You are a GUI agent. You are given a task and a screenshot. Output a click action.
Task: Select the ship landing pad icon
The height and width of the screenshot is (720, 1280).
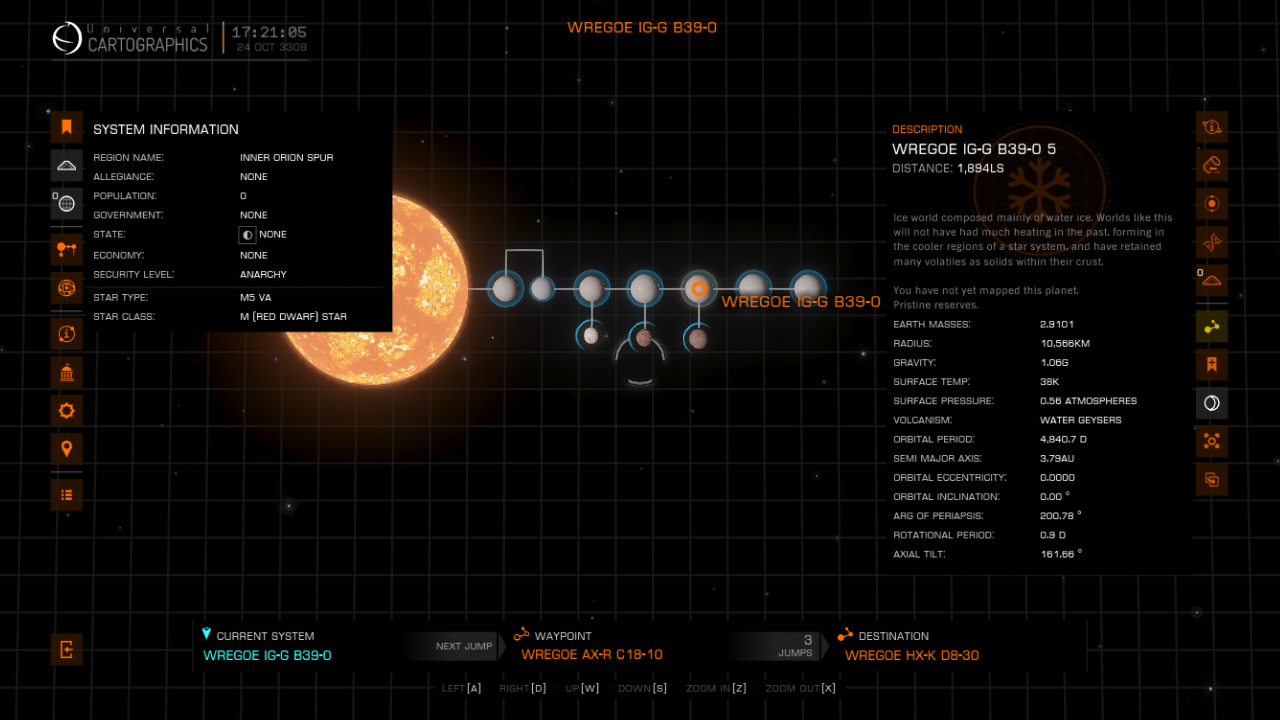coord(67,165)
